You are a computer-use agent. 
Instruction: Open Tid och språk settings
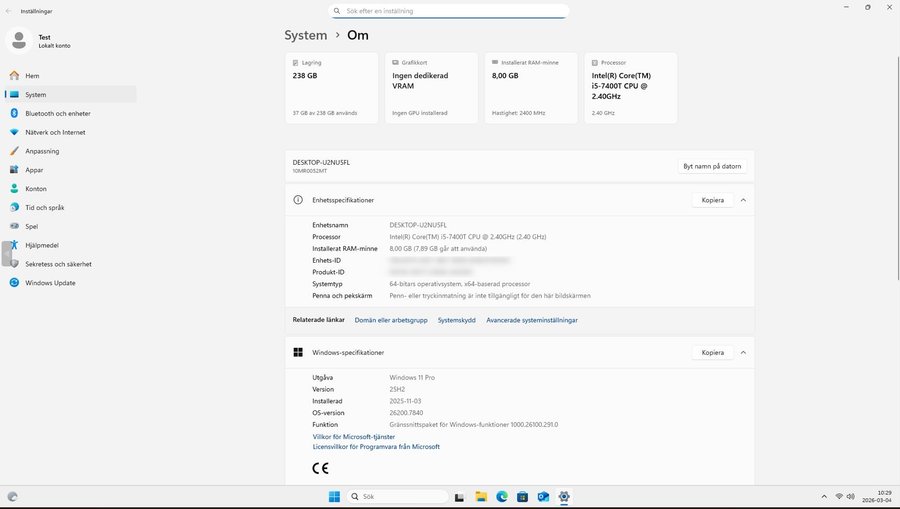[x=44, y=207]
